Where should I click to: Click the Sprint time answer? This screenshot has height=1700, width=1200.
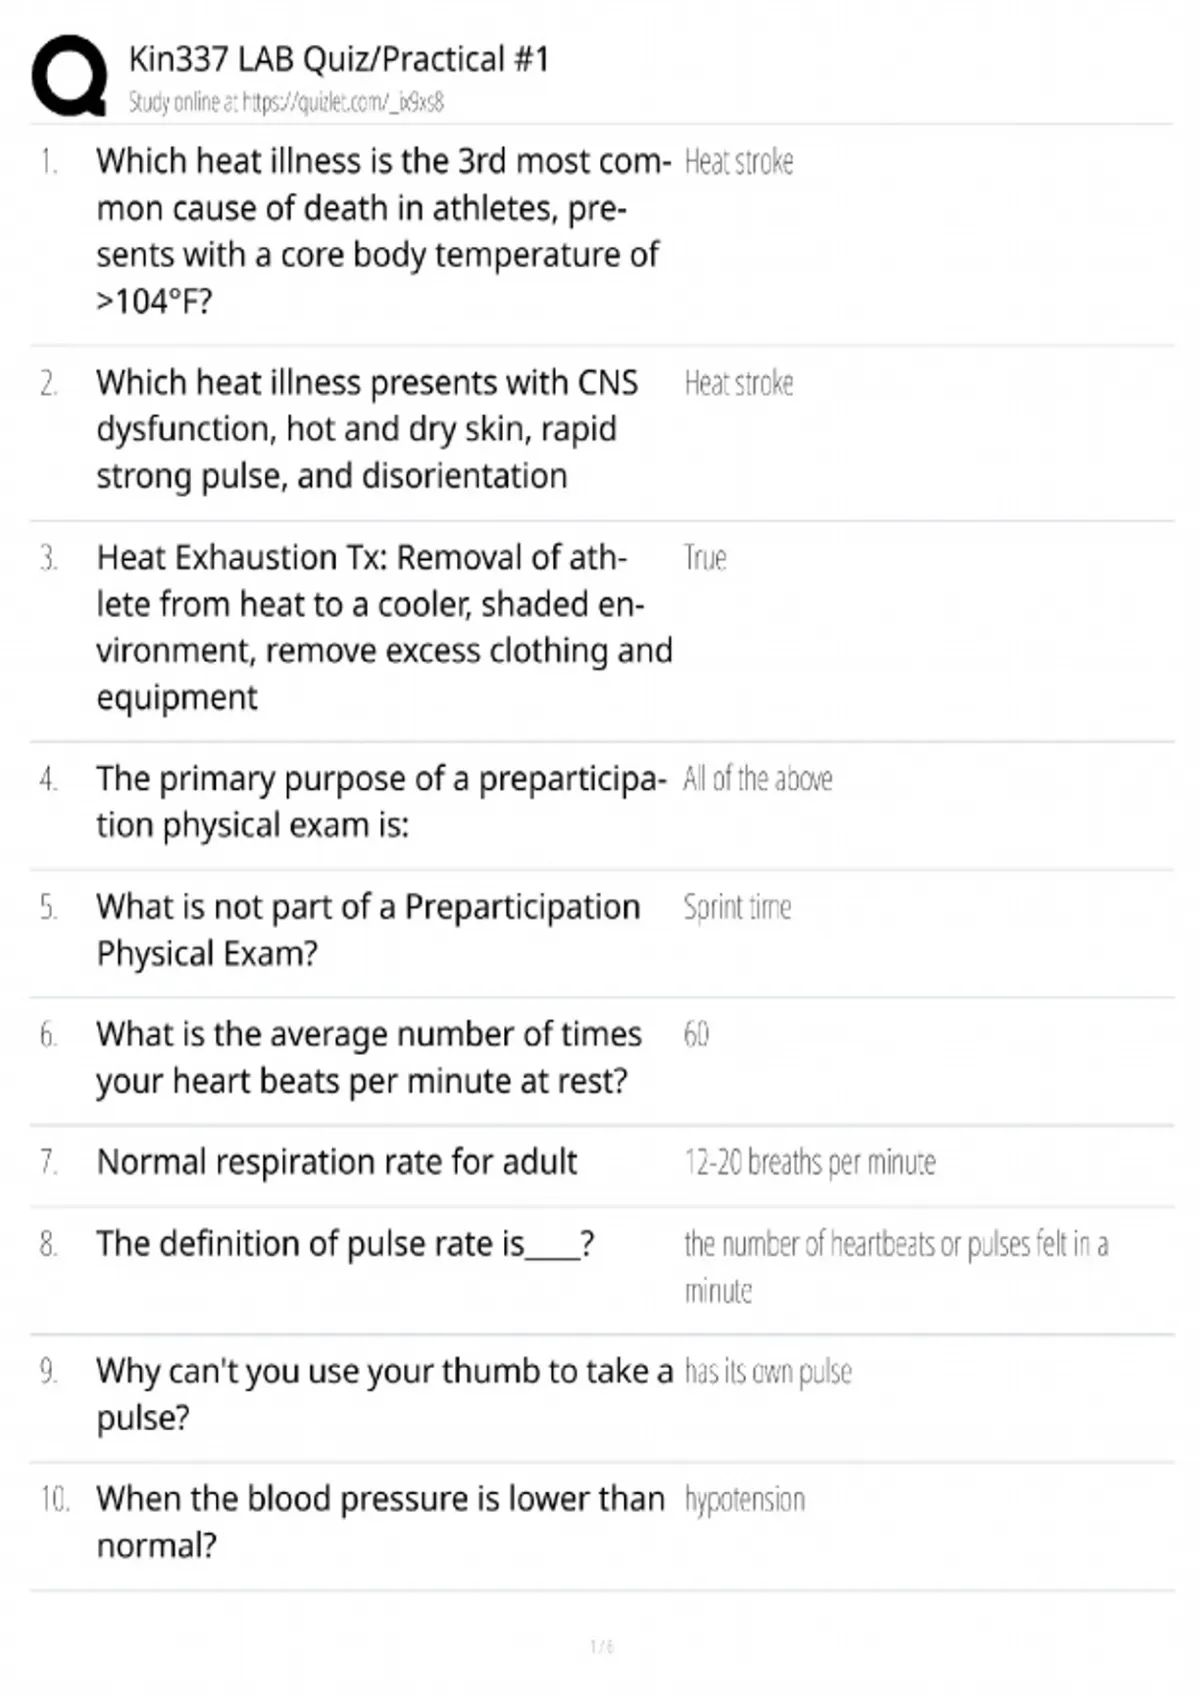[737, 907]
